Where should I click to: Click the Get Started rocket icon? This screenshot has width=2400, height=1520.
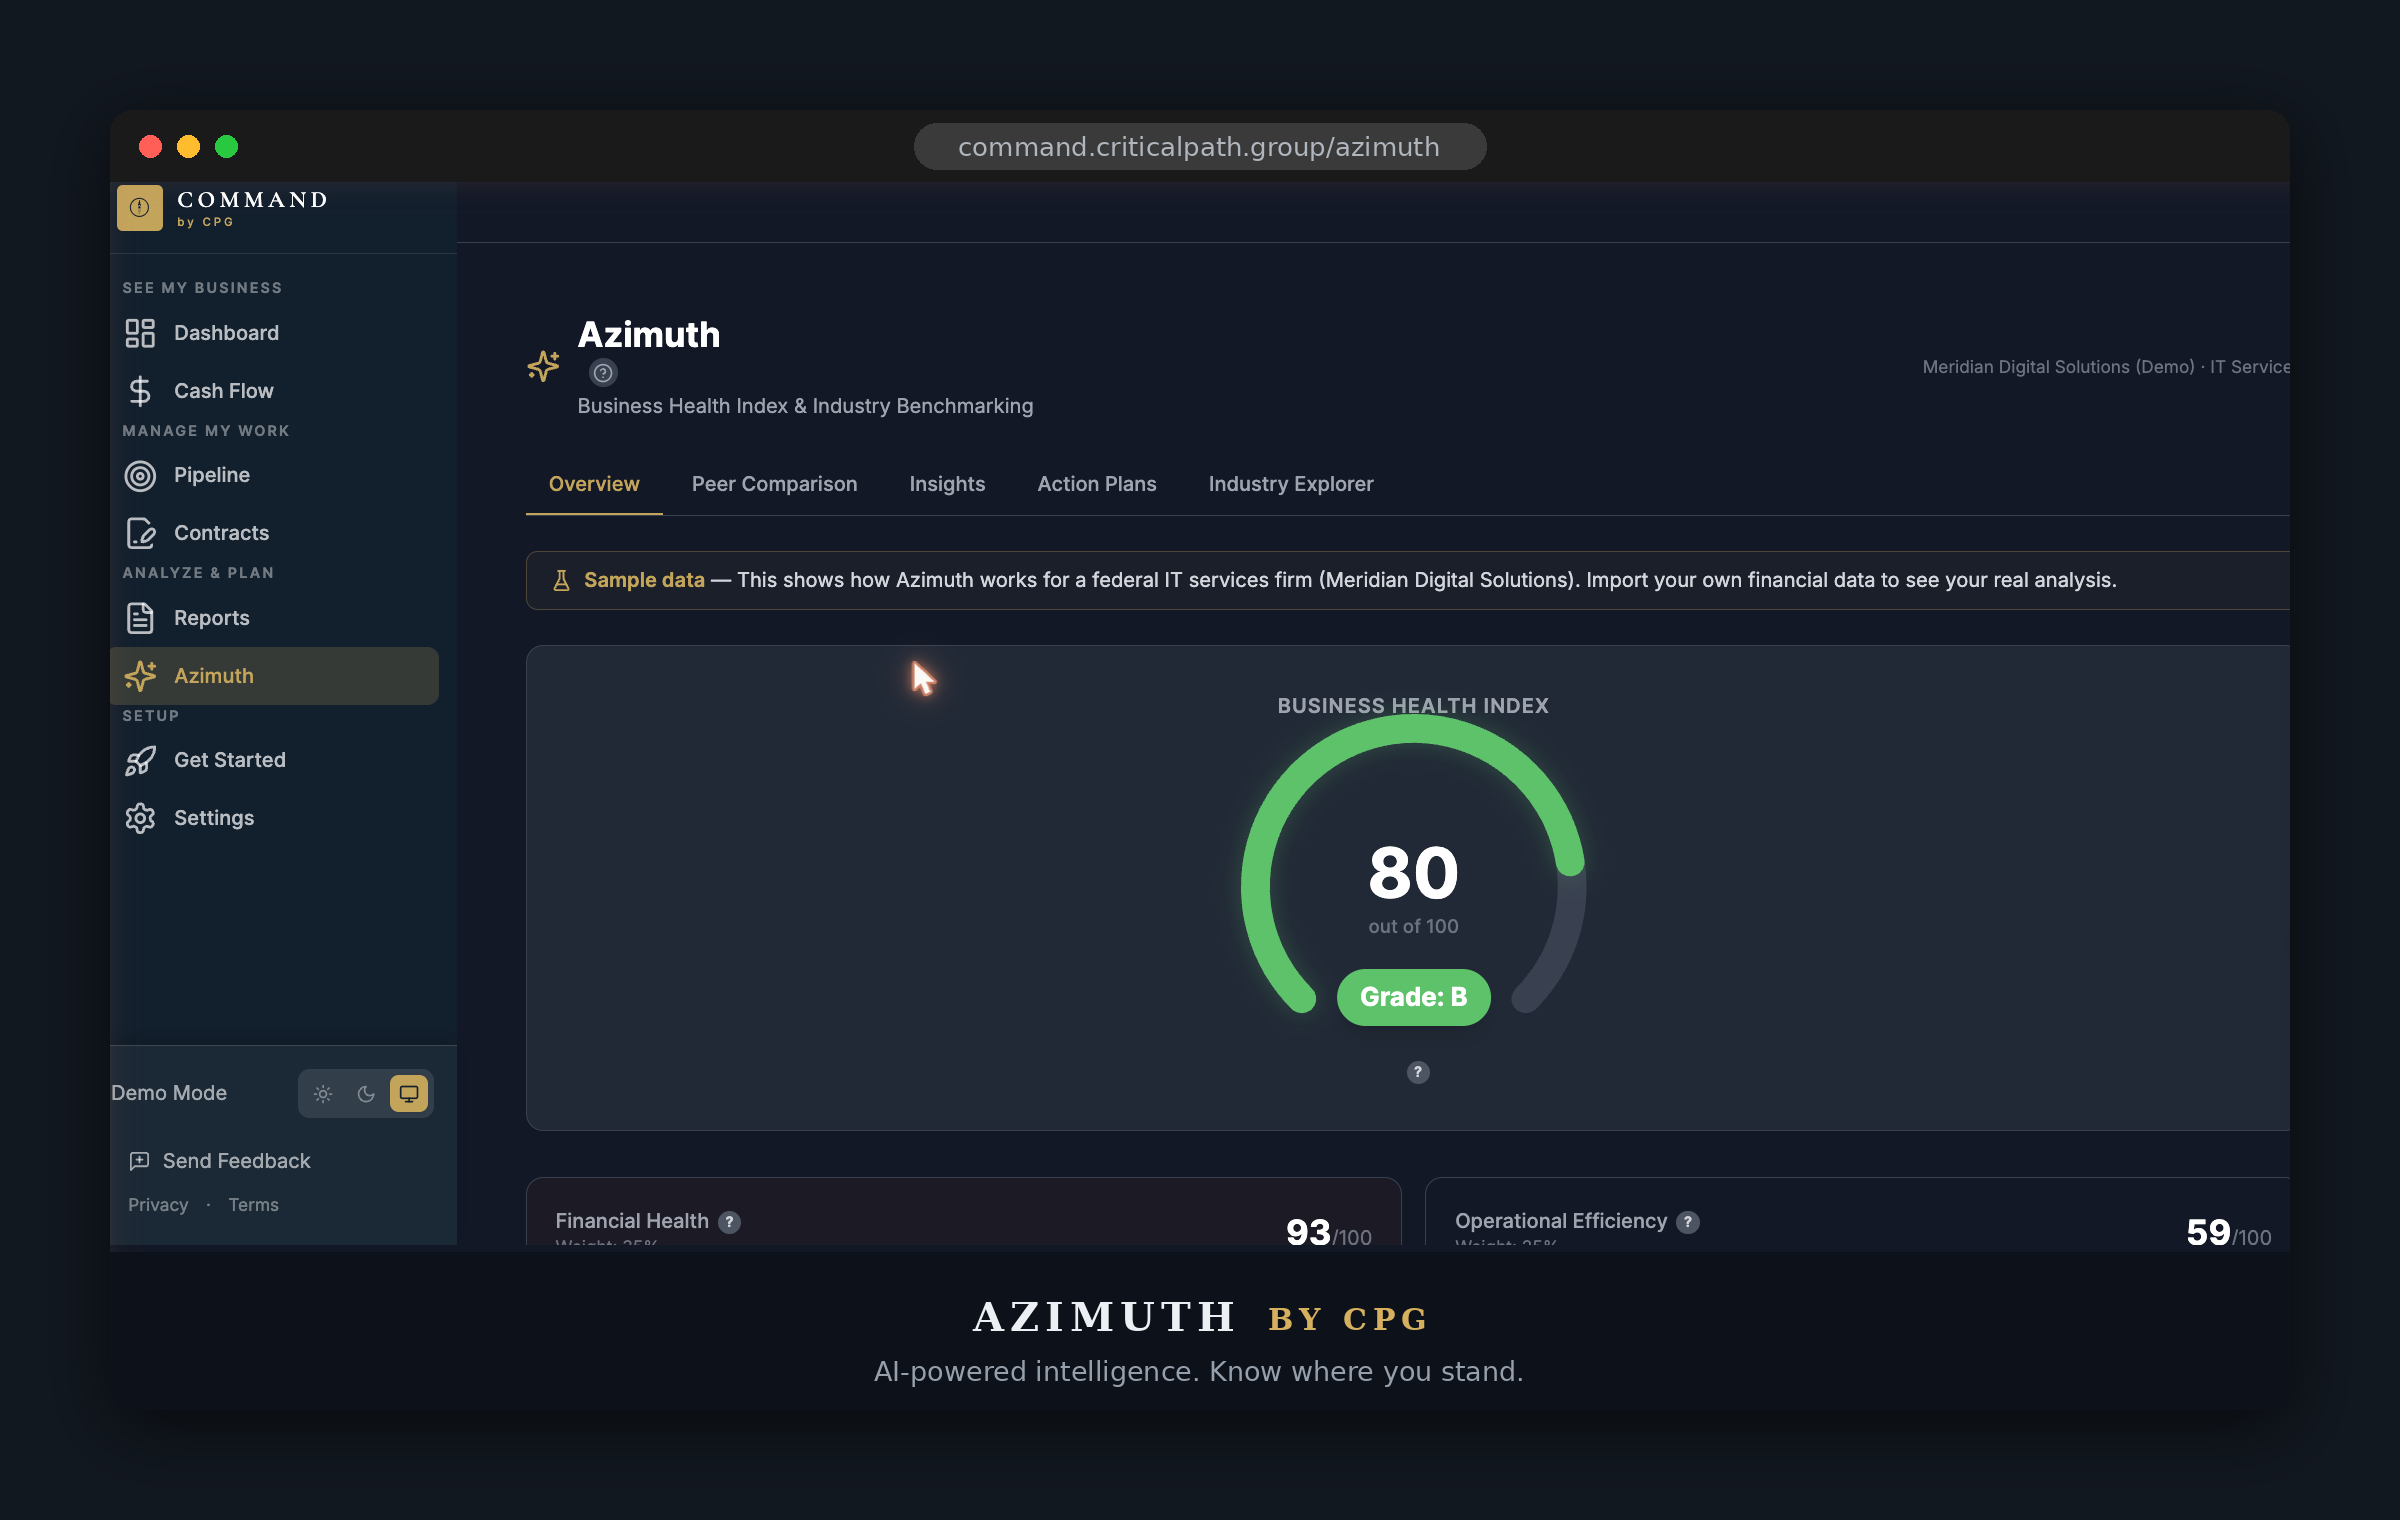point(140,761)
